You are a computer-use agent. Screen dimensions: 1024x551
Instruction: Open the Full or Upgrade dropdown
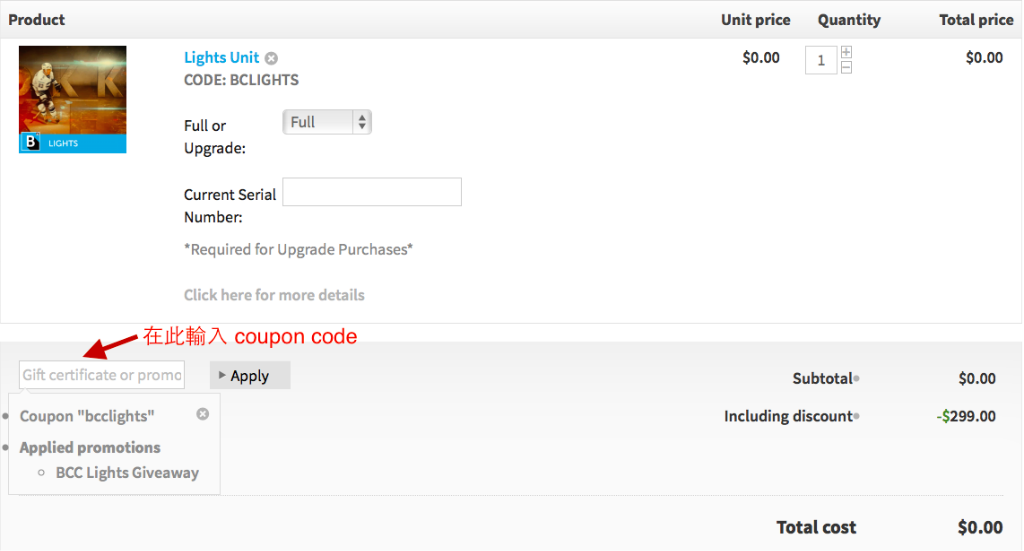[x=327, y=122]
